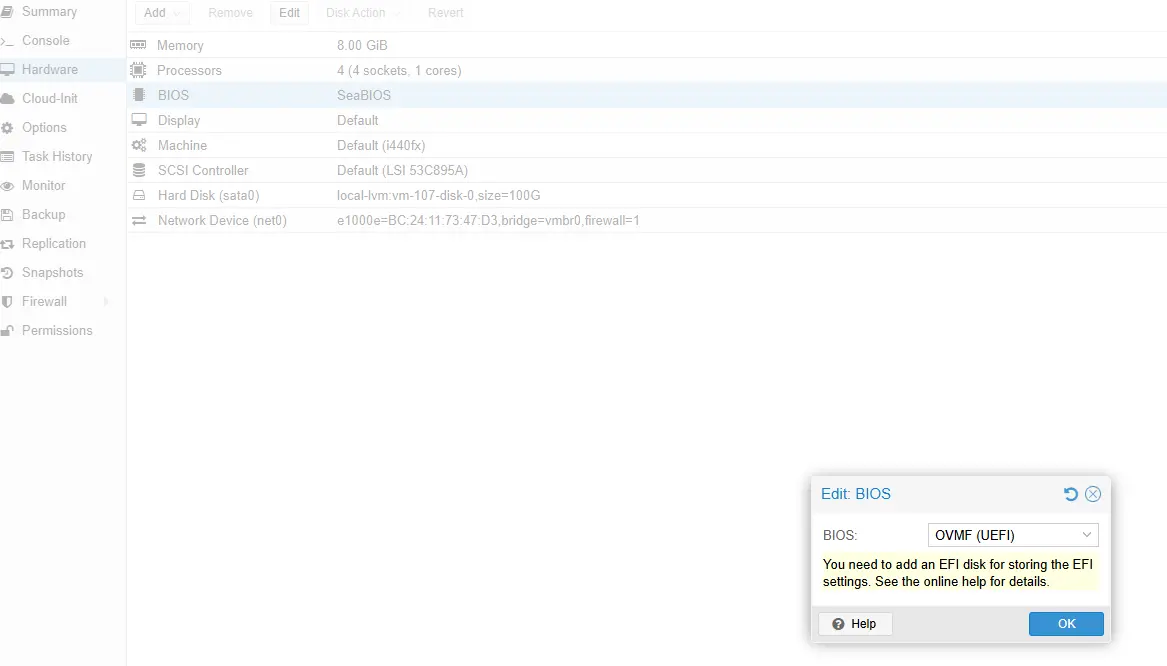Viewport: 1167px width, 666px height.
Task: Select the Hard Disk (sata0) drive icon
Action: 139,196
